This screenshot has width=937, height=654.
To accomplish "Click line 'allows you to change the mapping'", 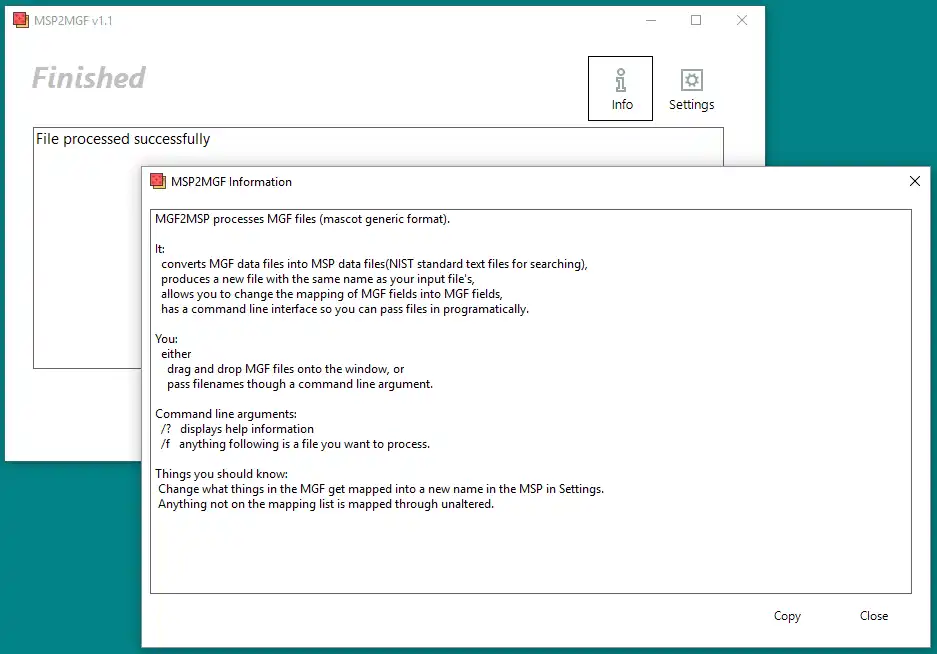I will pyautogui.click(x=332, y=294).
